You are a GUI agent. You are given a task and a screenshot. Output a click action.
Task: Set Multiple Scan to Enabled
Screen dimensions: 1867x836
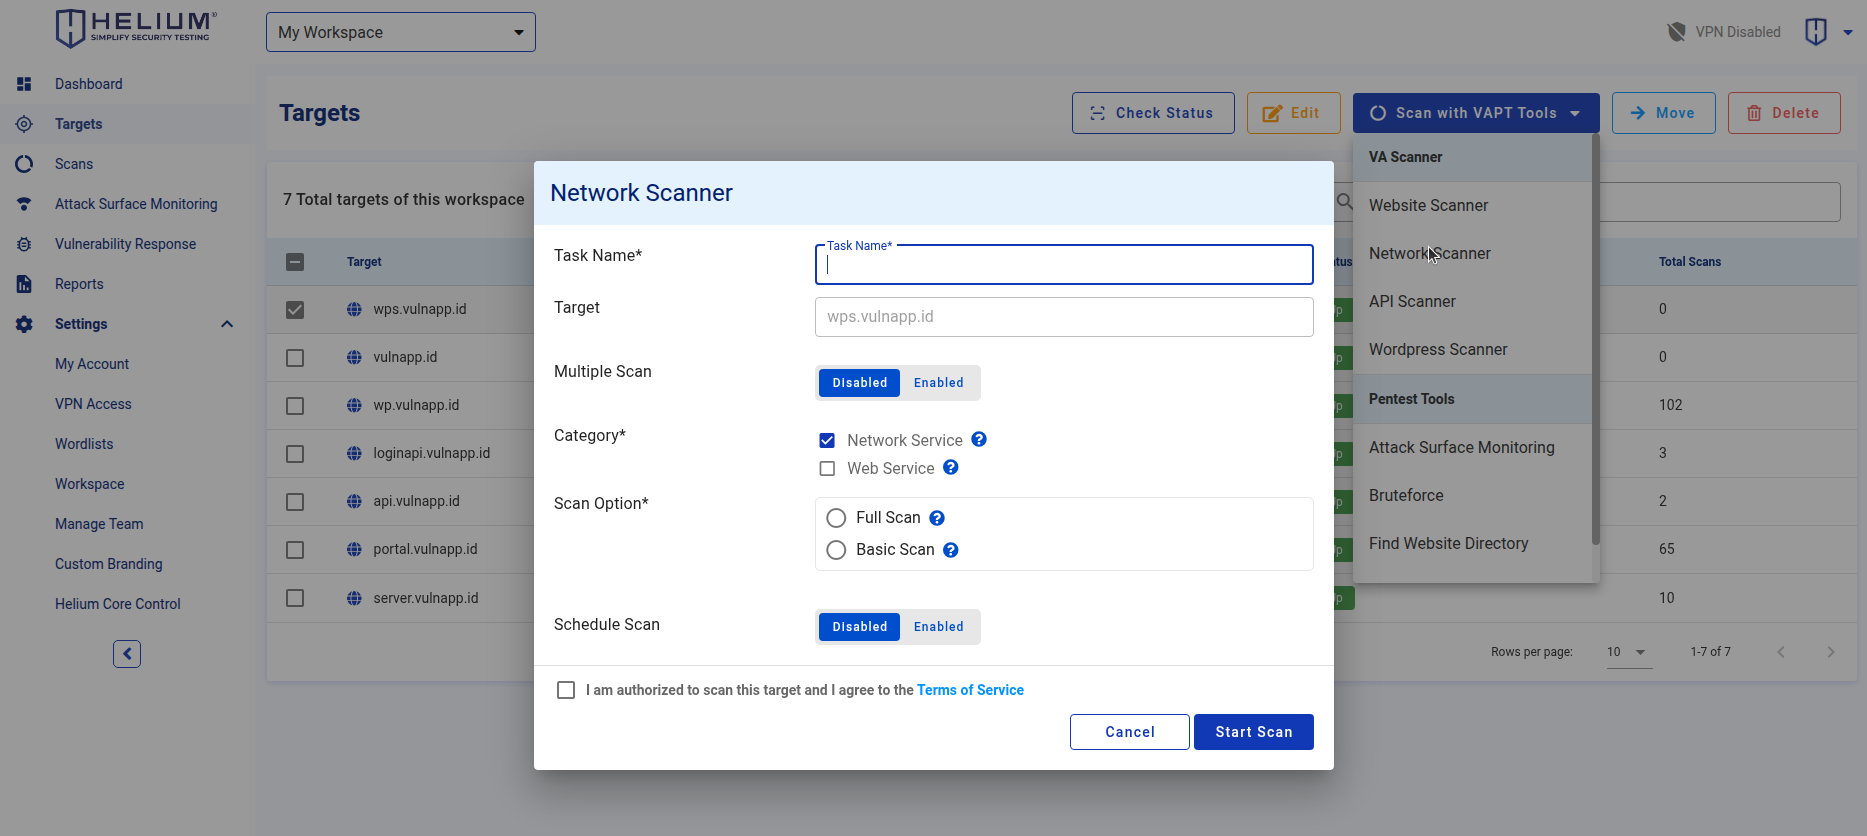point(939,383)
